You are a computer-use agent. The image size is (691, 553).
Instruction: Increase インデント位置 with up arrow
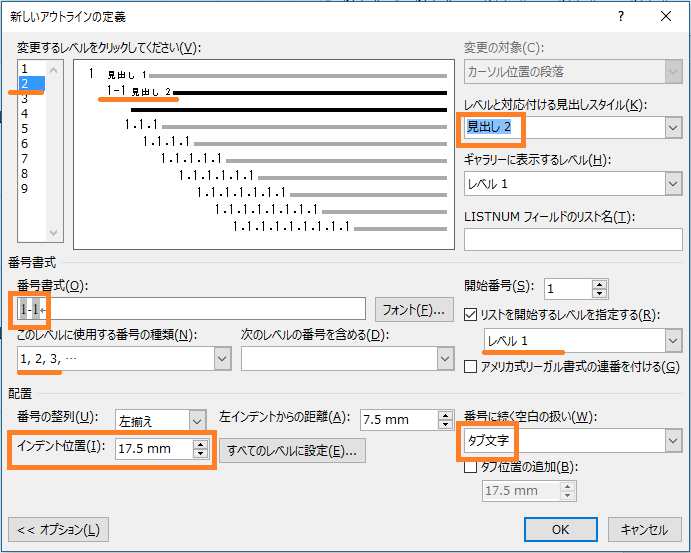click(x=201, y=444)
